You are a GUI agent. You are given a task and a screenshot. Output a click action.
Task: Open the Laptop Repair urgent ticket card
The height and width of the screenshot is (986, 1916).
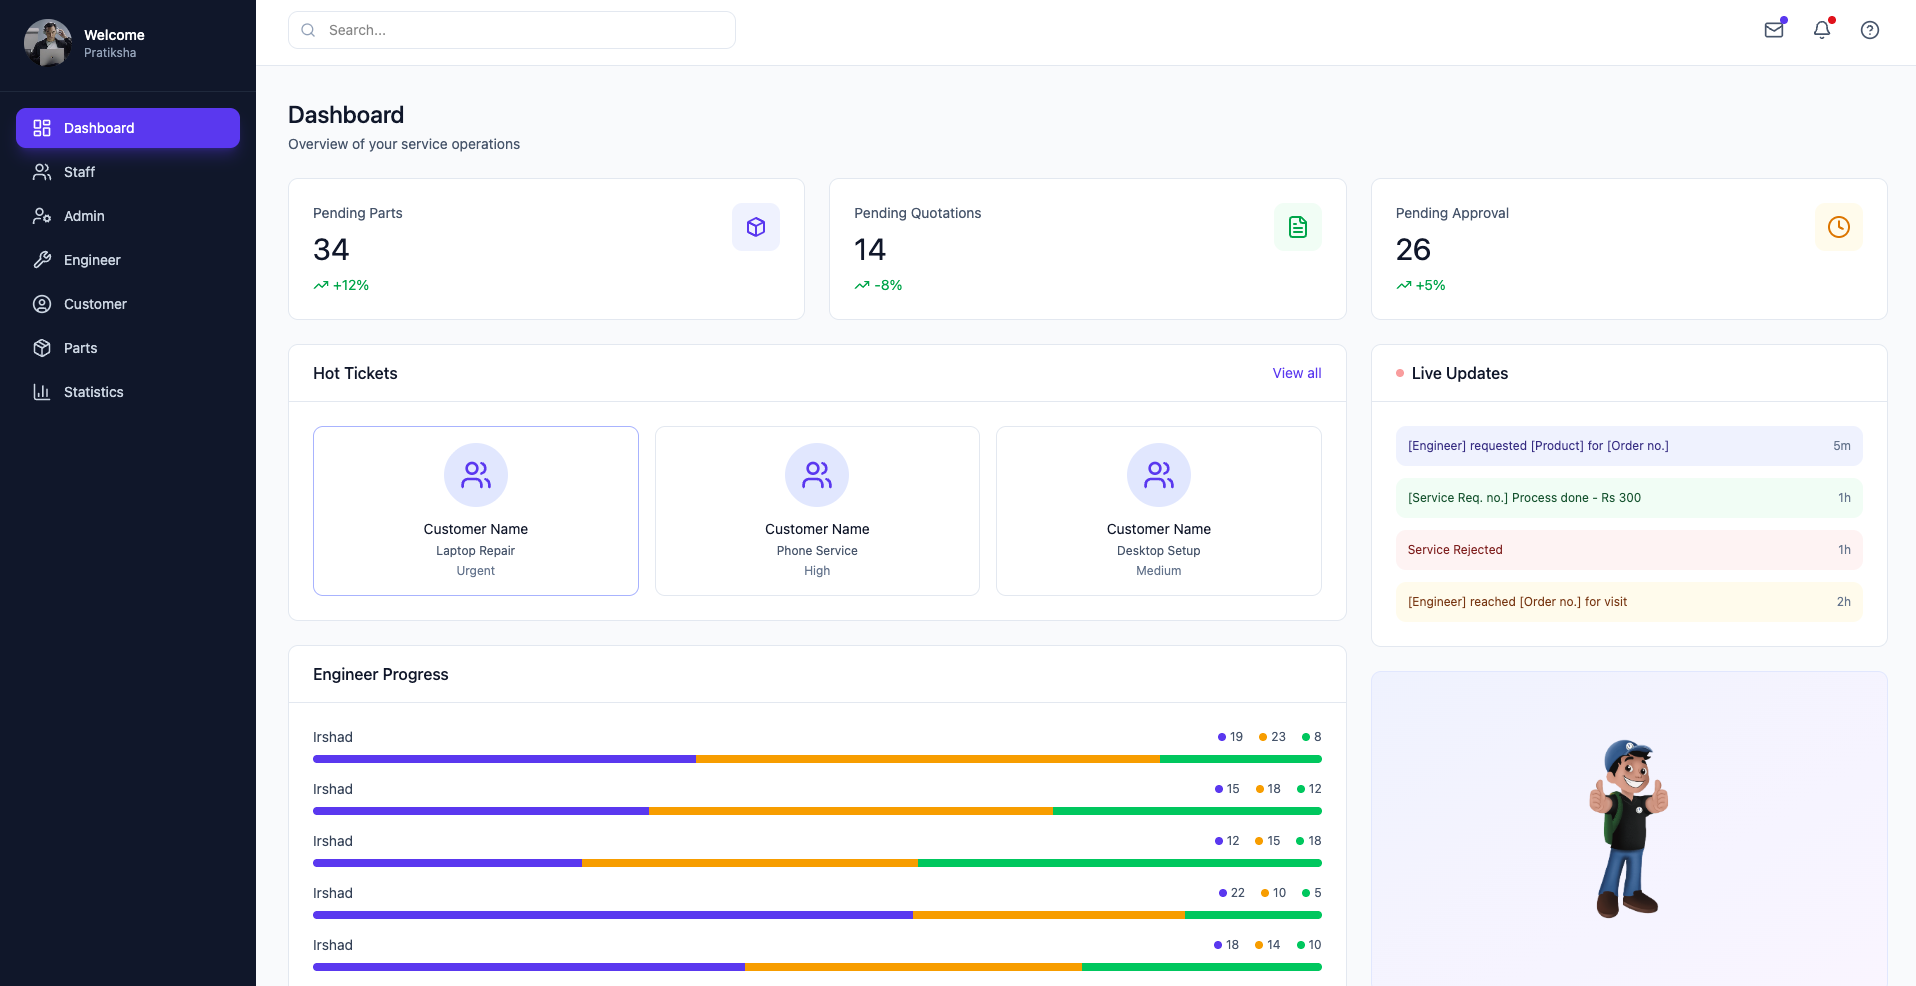(475, 511)
